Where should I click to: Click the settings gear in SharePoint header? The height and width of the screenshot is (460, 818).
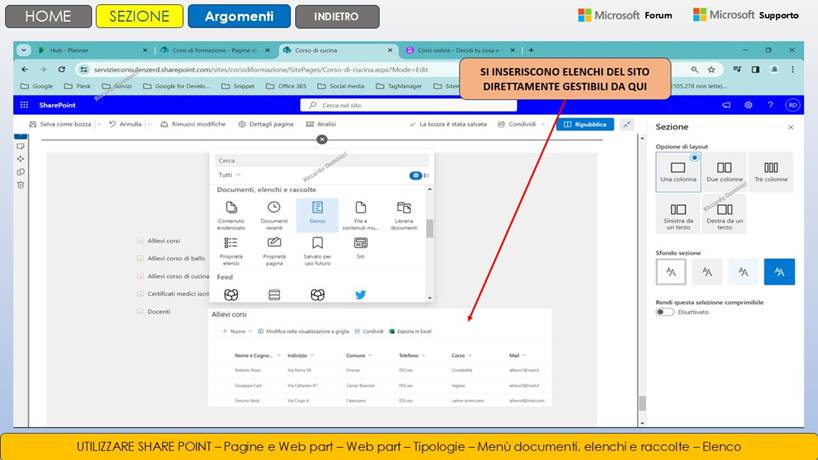[x=748, y=105]
